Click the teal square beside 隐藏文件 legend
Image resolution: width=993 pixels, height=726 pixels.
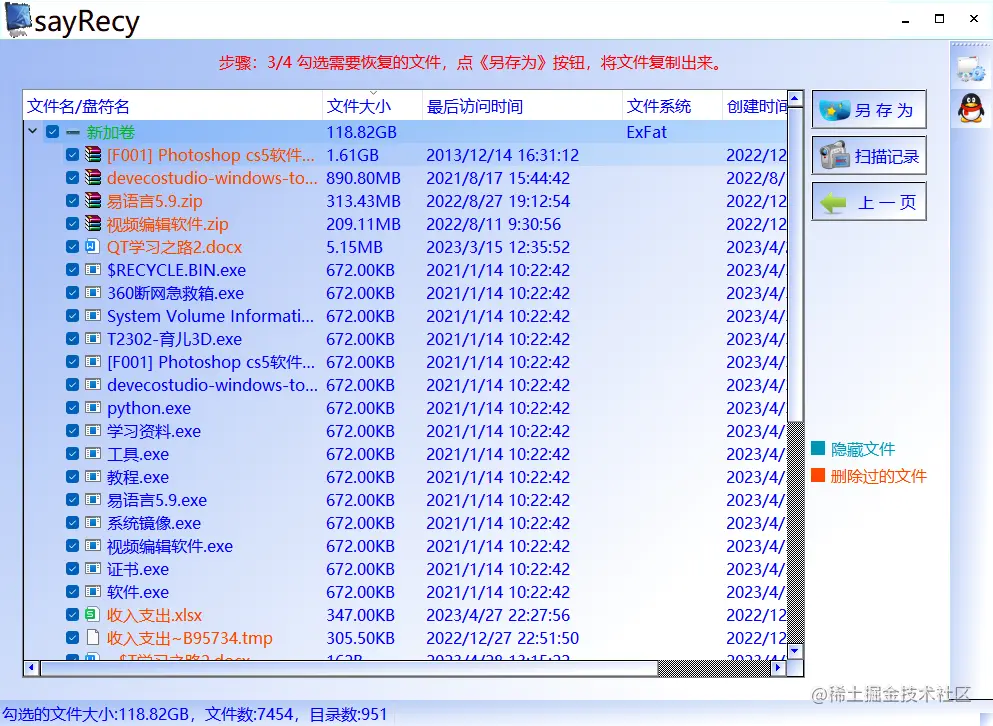pos(820,450)
